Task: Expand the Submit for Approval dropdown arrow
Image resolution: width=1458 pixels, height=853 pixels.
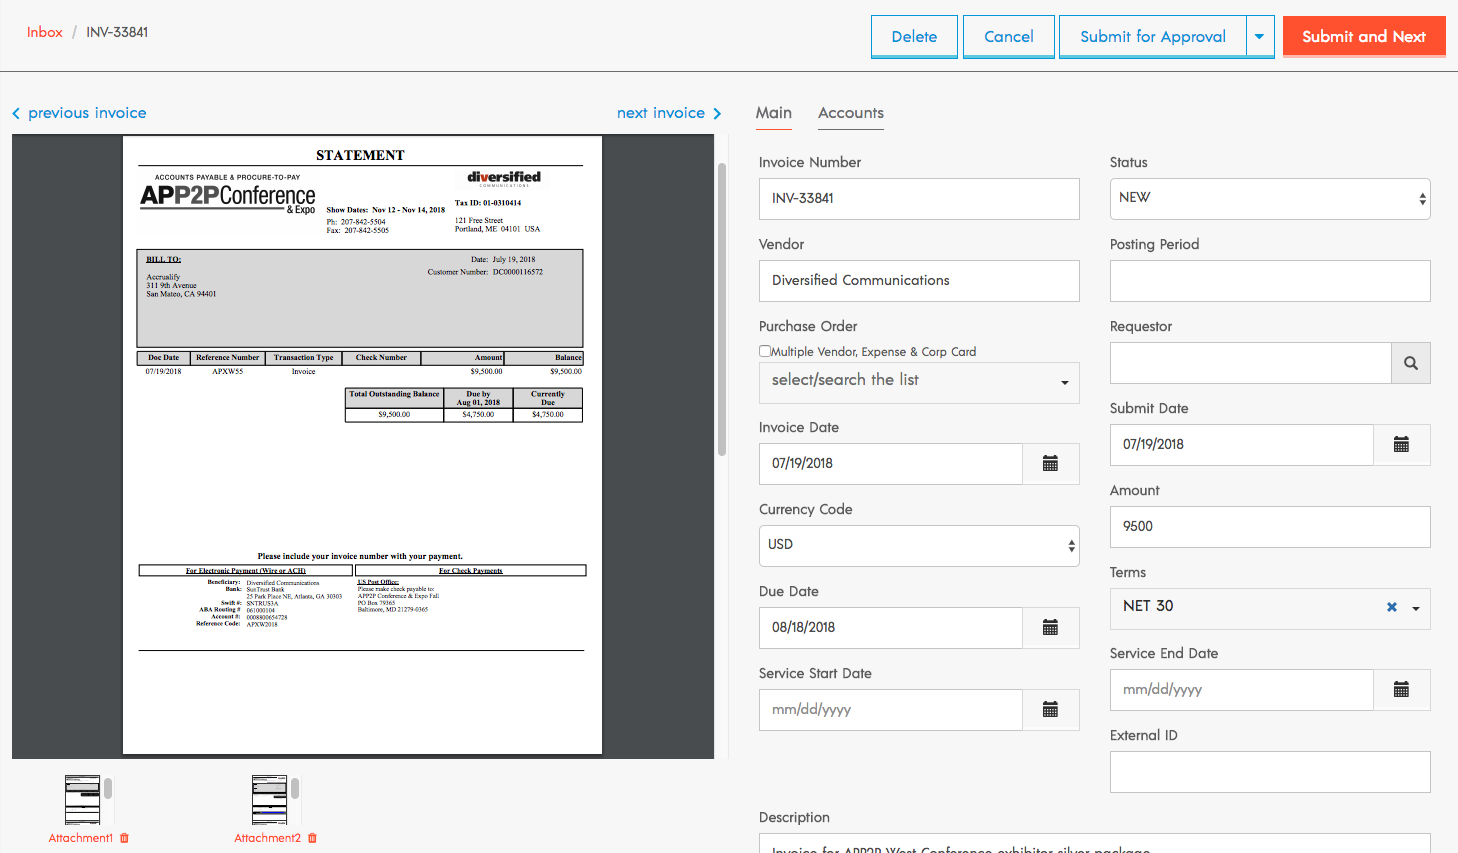Action: [1260, 37]
